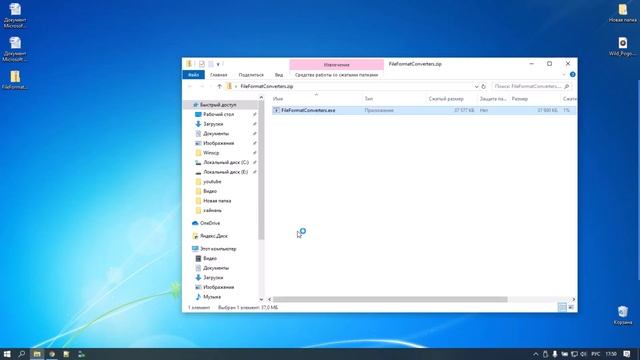Expand the ribbon with the chevron
The width and height of the screenshot is (640, 360).
pos(564,75)
